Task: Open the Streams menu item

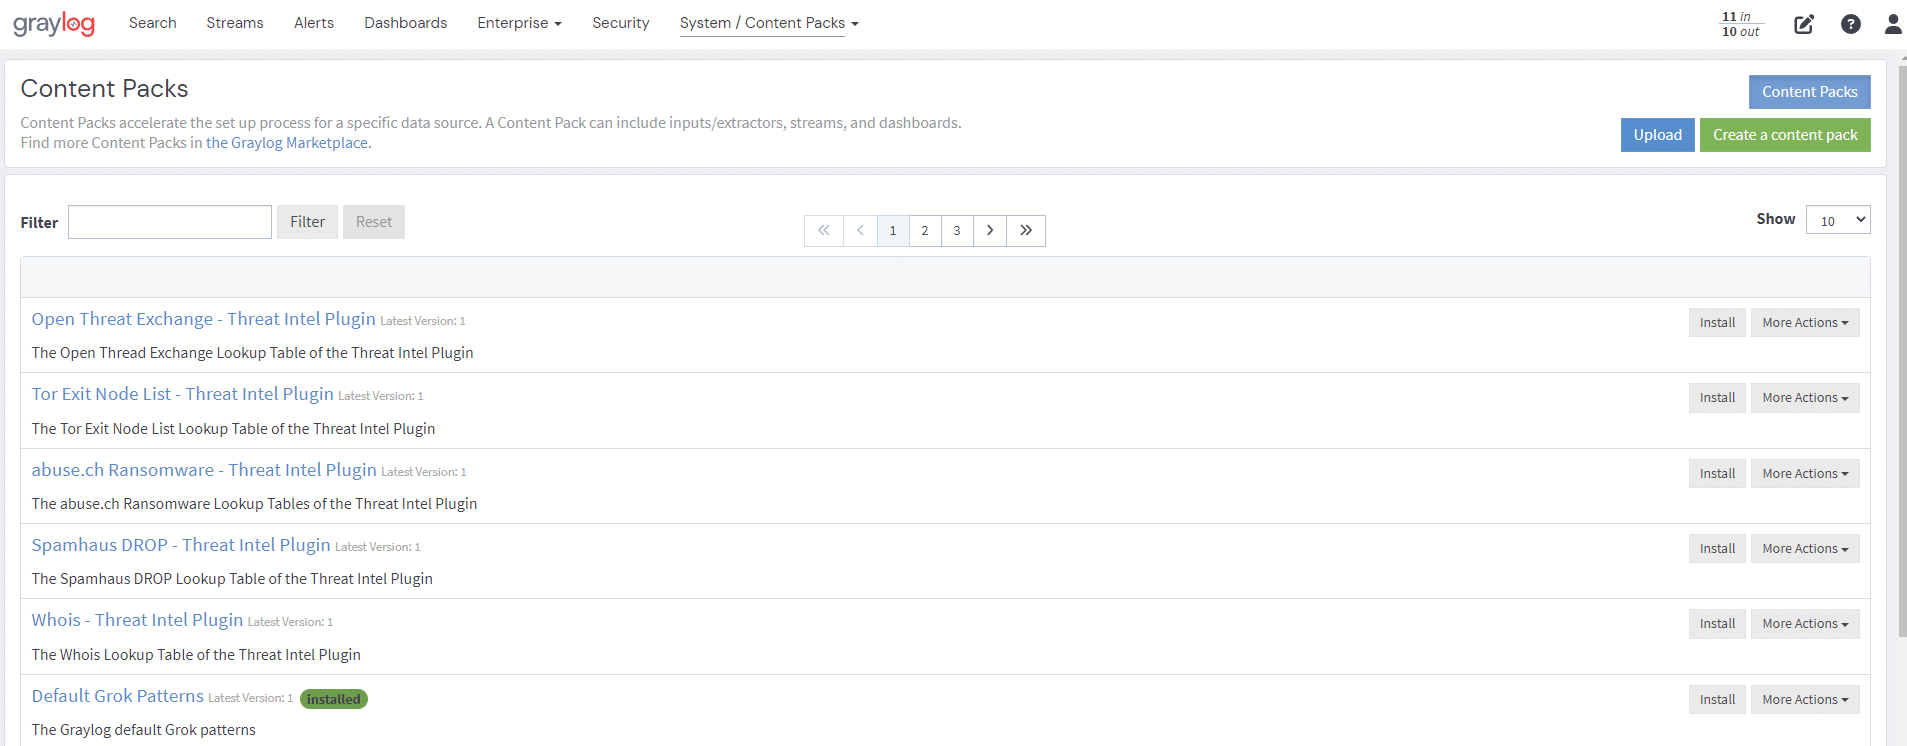Action: (235, 23)
